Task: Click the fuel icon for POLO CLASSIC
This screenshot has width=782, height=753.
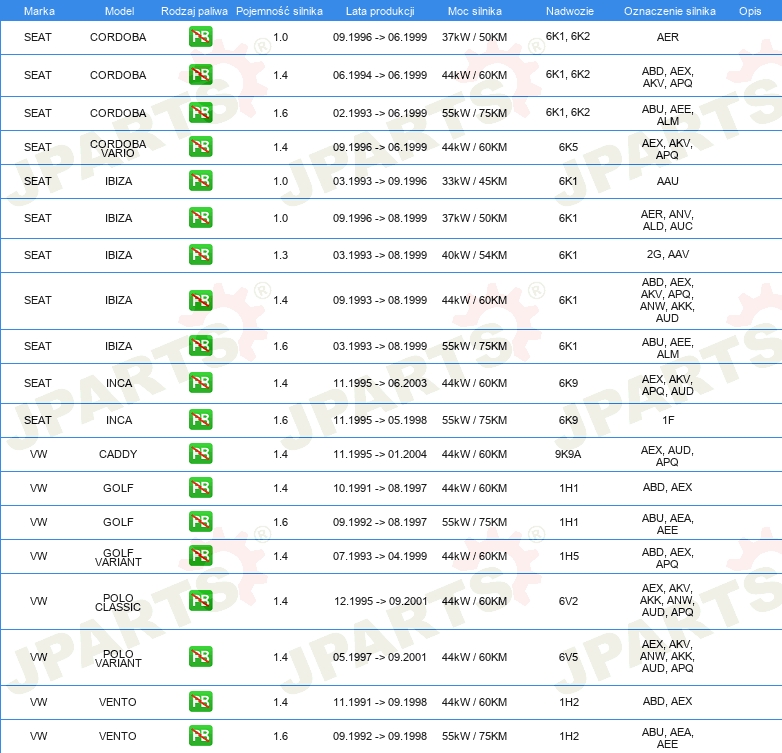Action: (x=200, y=601)
